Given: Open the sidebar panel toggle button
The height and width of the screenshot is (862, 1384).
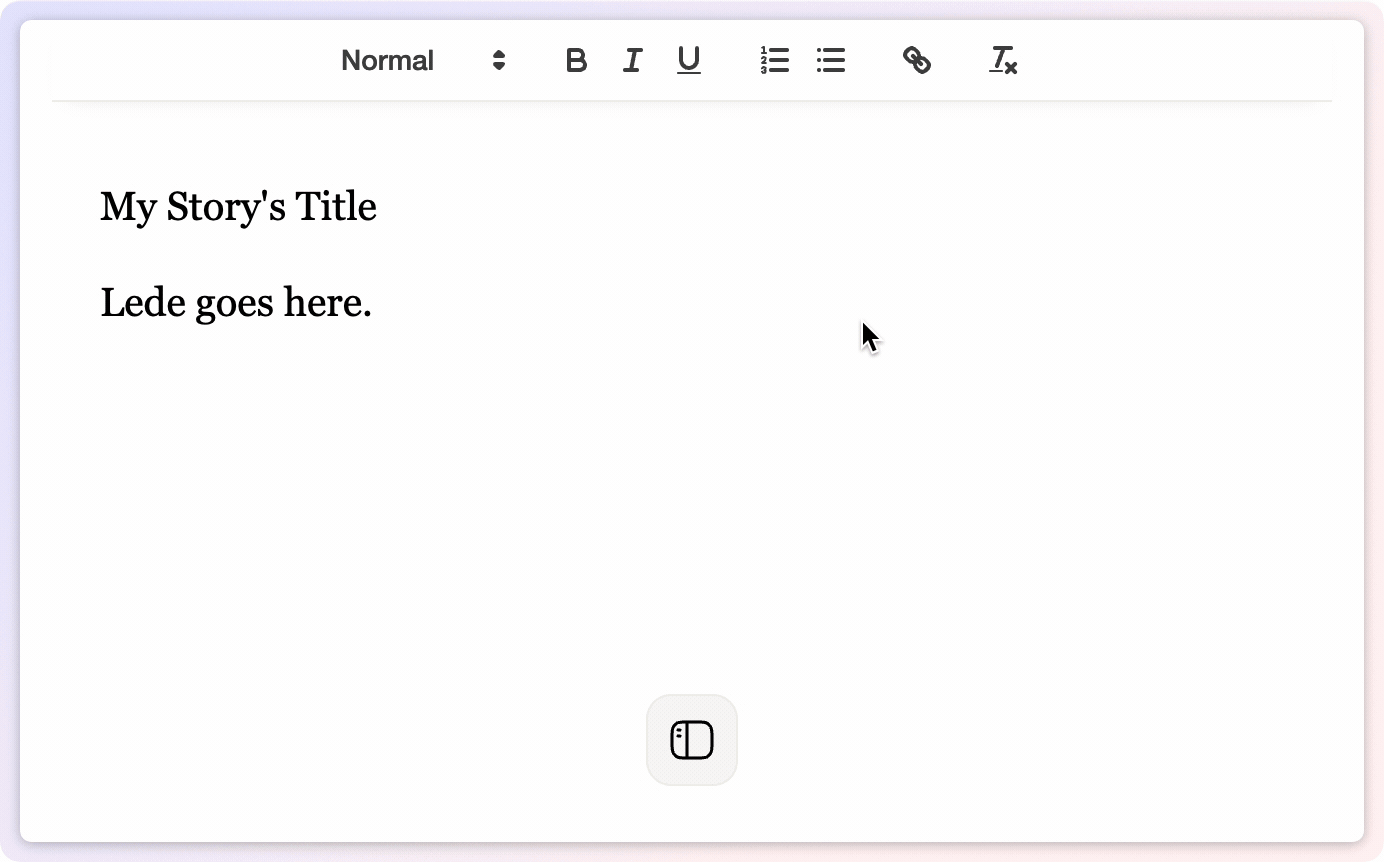Looking at the screenshot, I should (x=691, y=739).
